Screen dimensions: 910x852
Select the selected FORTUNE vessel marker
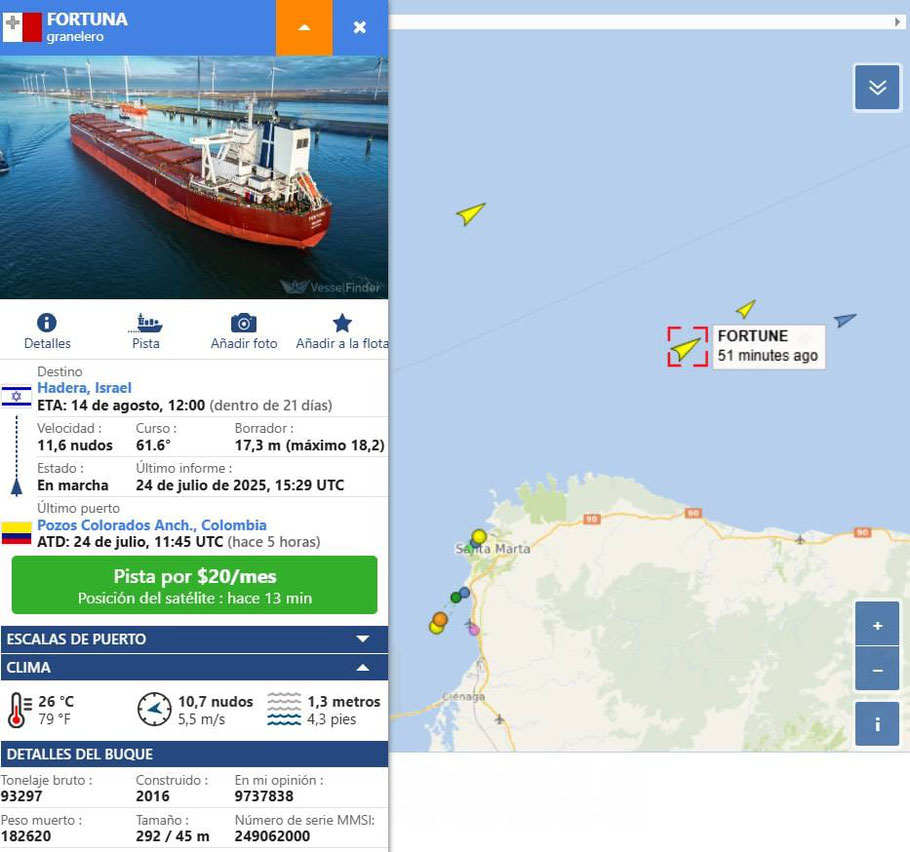[687, 347]
